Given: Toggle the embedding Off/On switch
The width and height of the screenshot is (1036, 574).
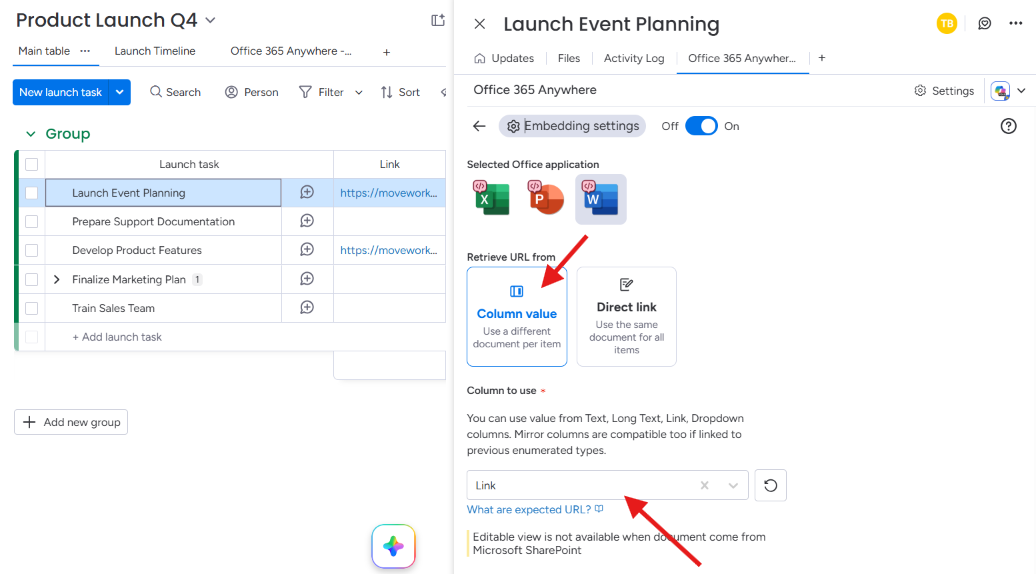Looking at the screenshot, I should [701, 126].
